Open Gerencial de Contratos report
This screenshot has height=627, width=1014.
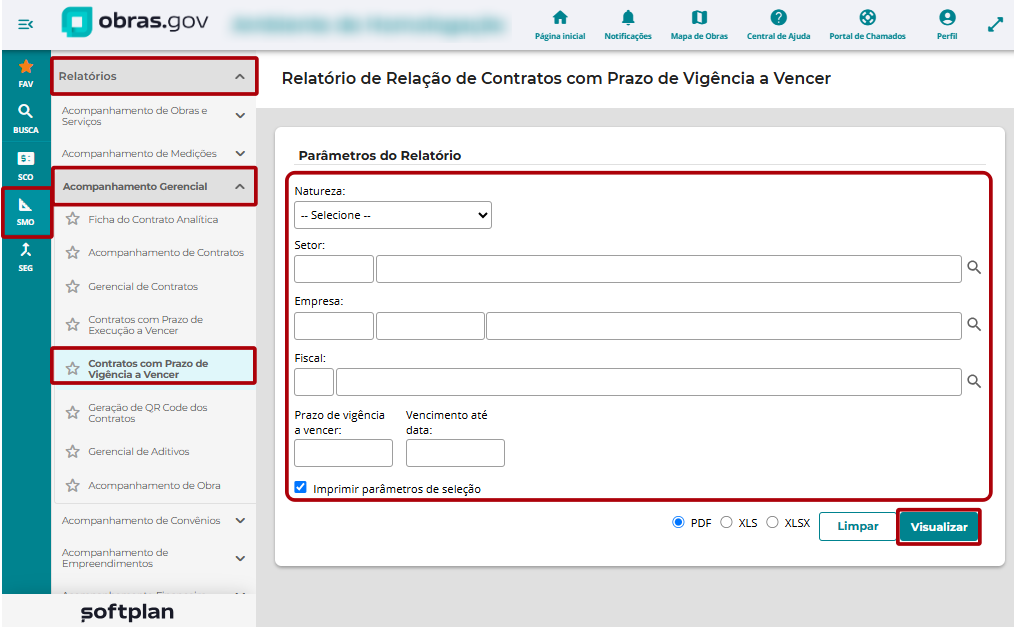pyautogui.click(x=143, y=286)
